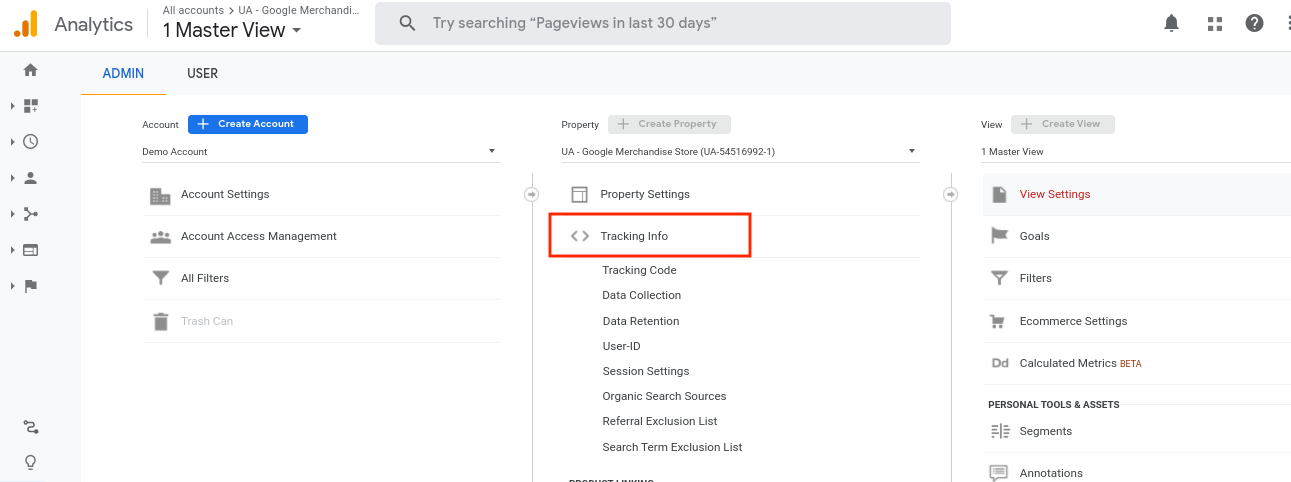
Task: Open Session Settings
Action: click(x=646, y=371)
